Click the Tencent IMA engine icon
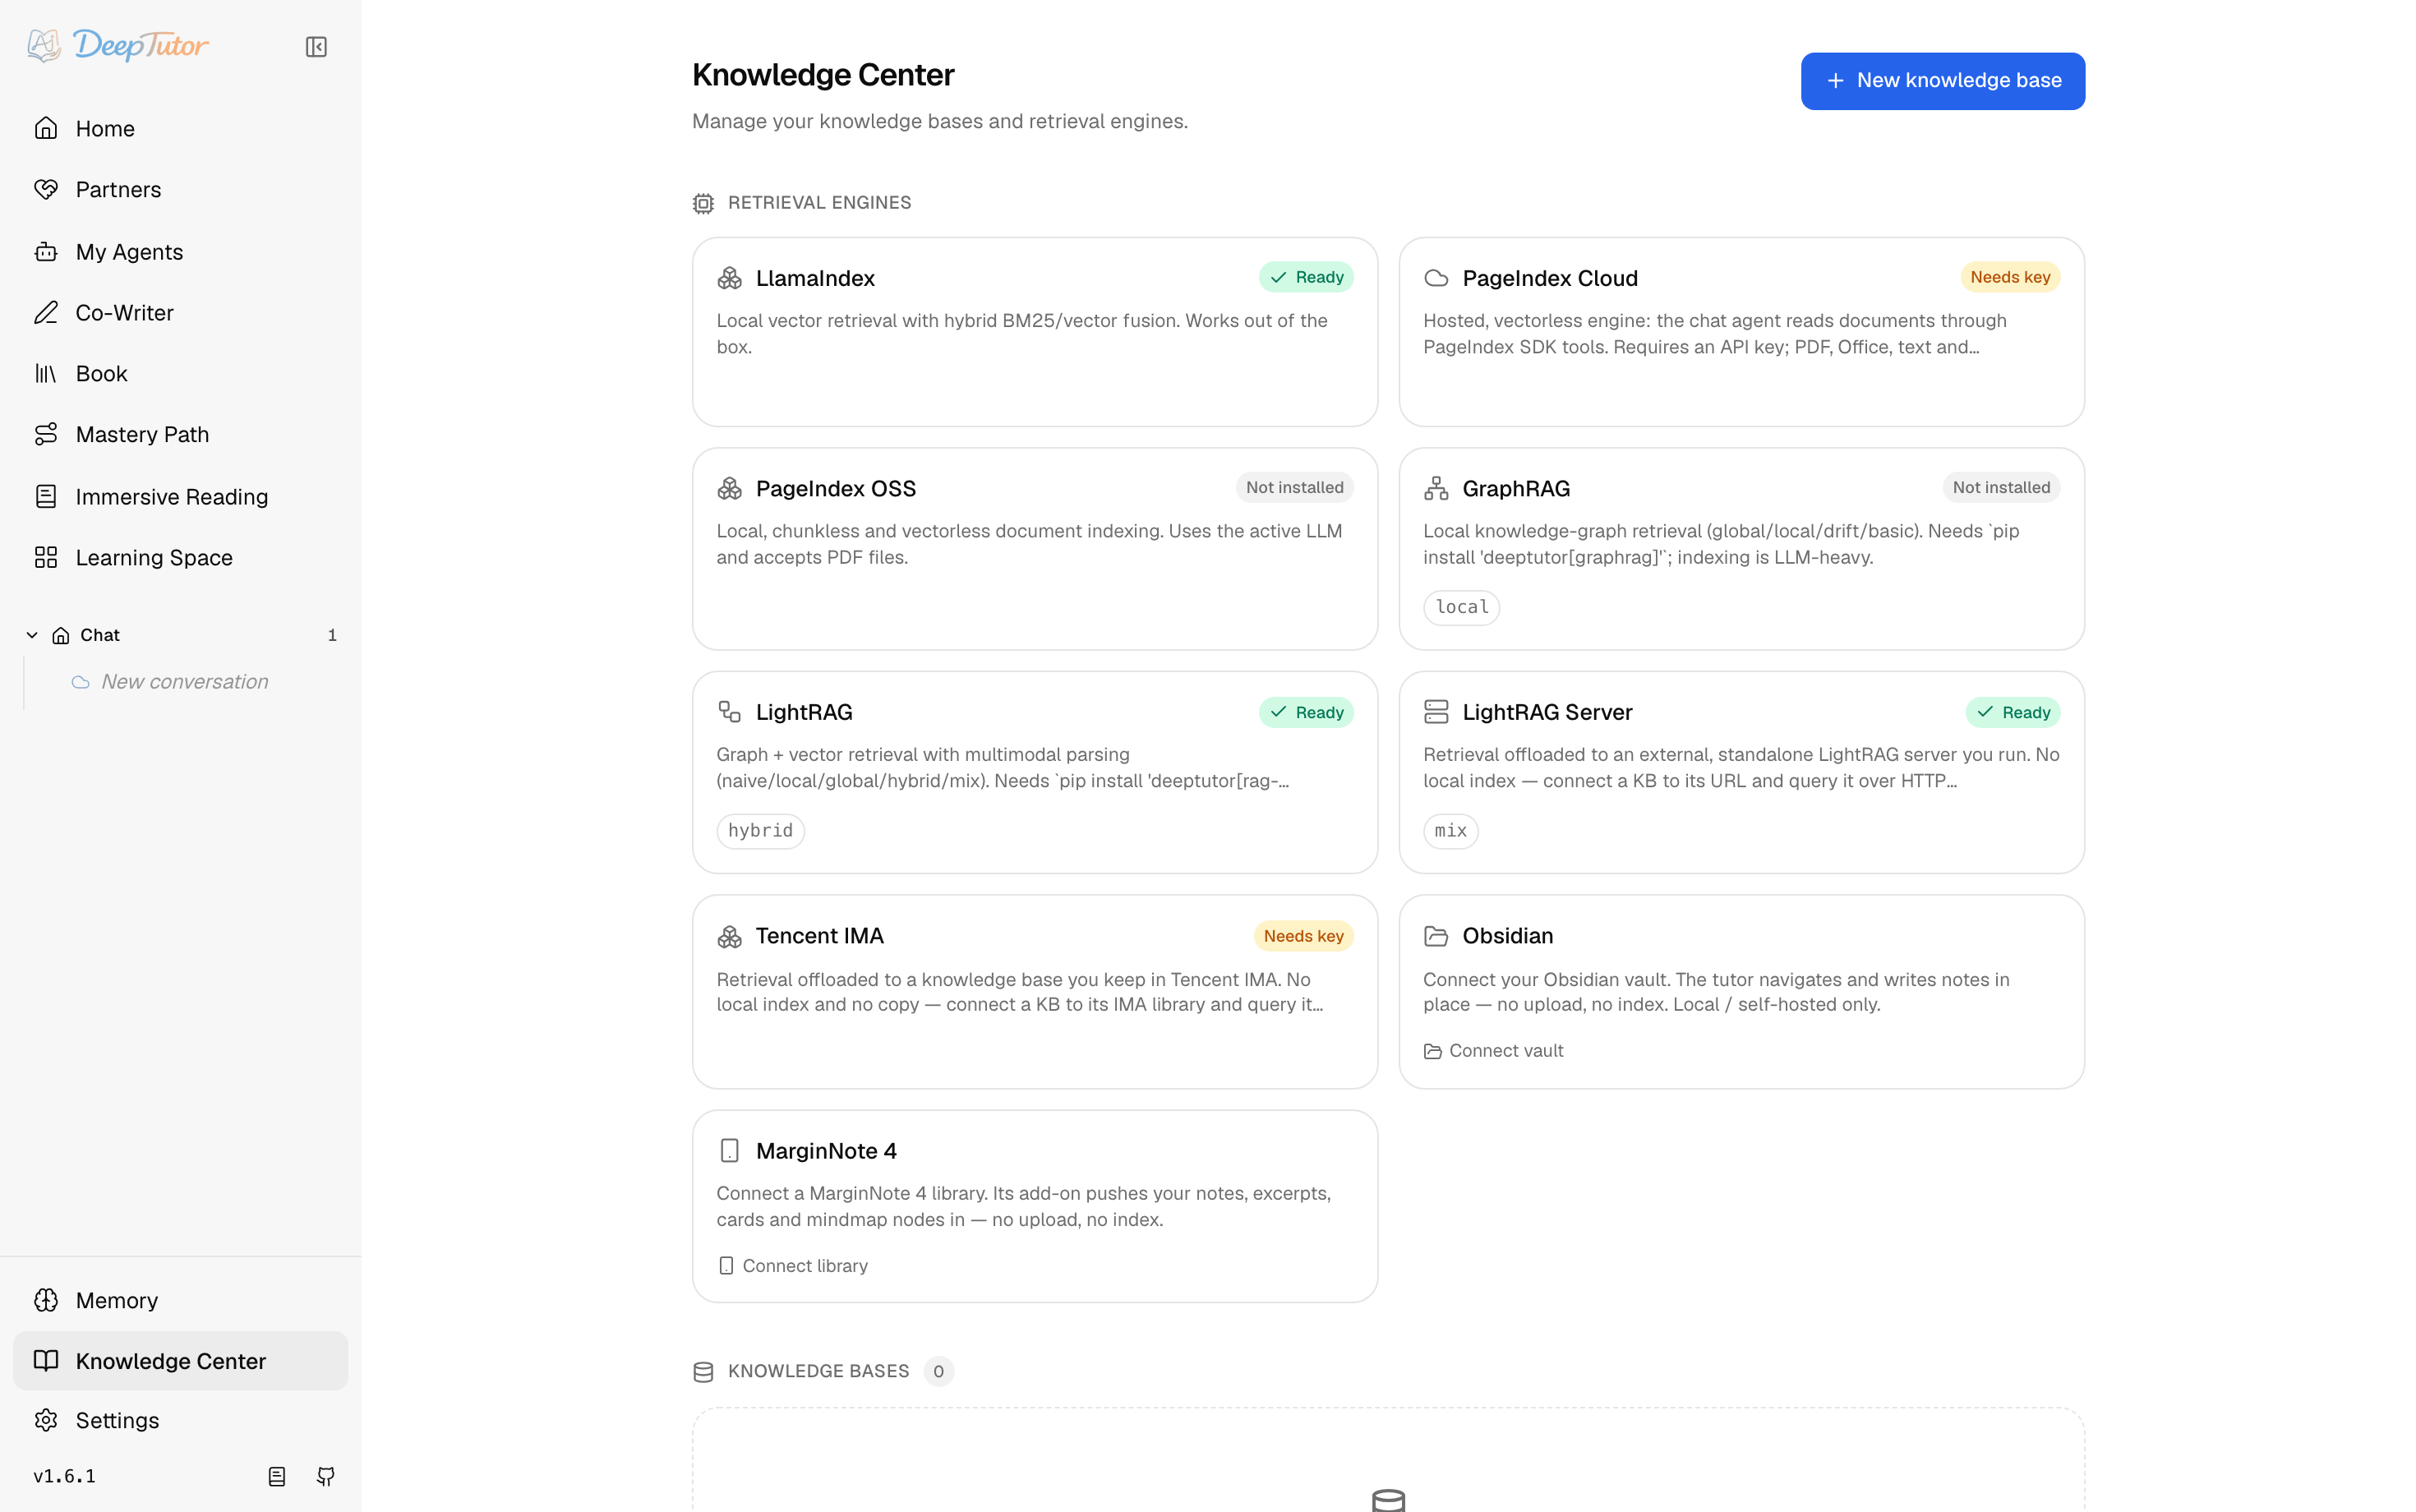2416x1512 pixels. (x=730, y=936)
